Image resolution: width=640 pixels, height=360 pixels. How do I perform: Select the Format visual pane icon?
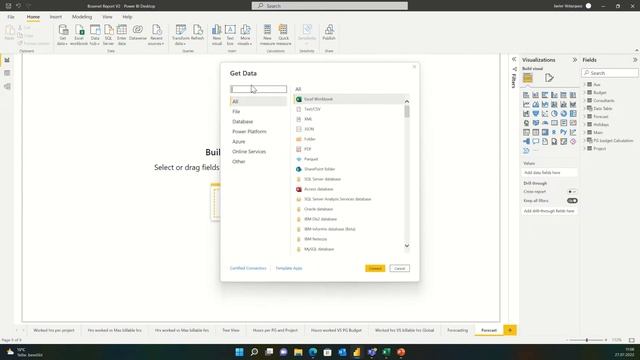549,78
